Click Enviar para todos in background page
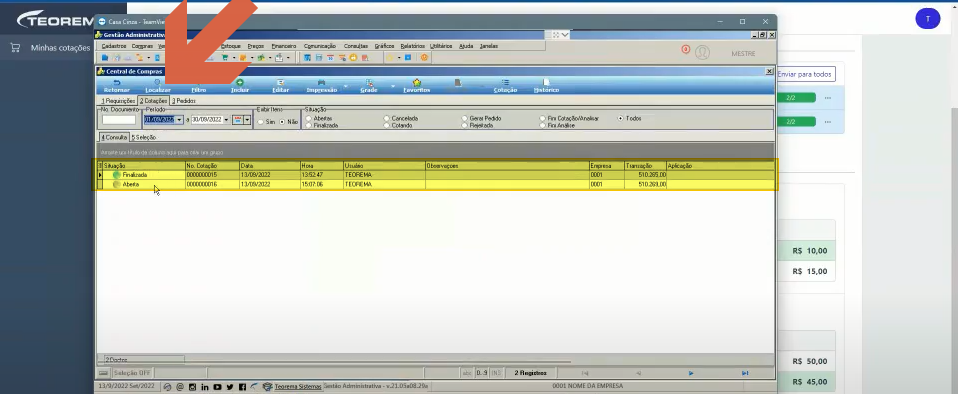 (805, 74)
